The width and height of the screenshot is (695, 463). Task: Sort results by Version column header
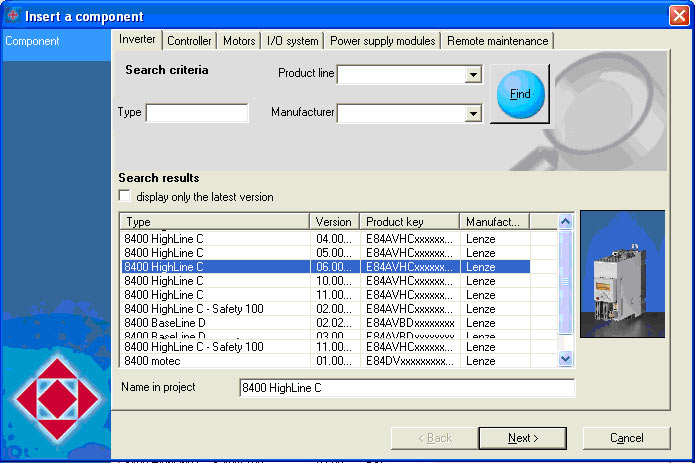[x=334, y=222]
